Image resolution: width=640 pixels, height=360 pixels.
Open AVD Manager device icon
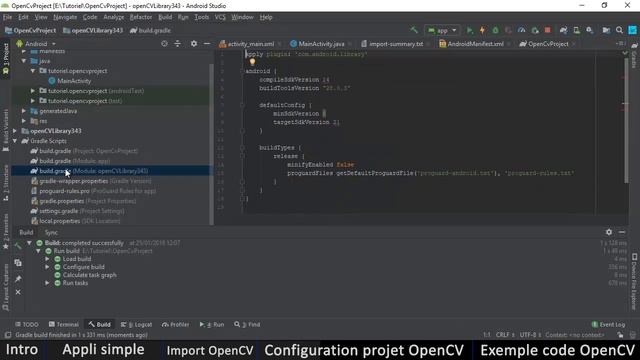point(576,30)
